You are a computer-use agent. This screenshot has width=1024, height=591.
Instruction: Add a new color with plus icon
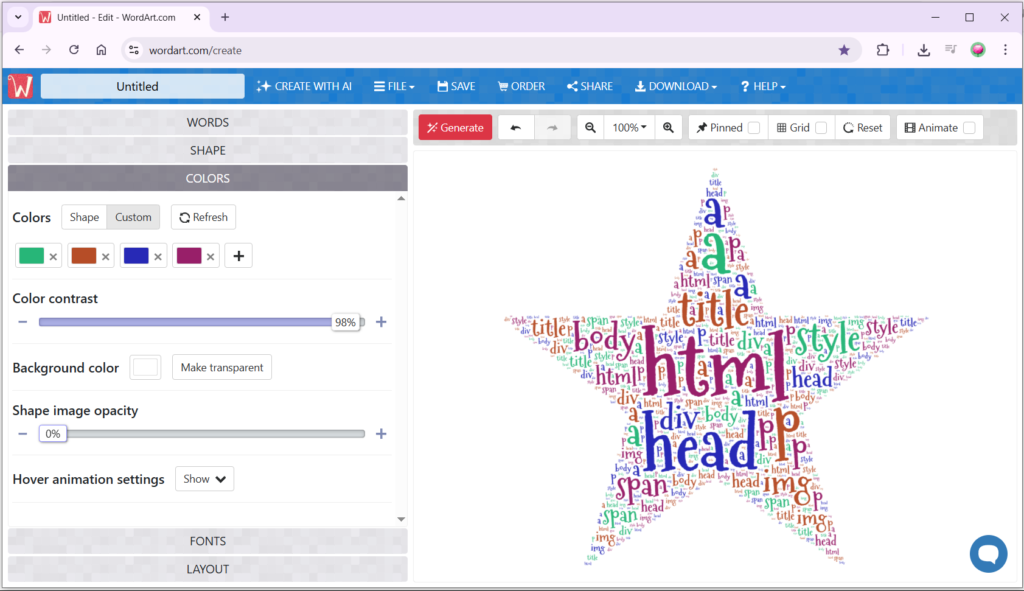tap(238, 256)
